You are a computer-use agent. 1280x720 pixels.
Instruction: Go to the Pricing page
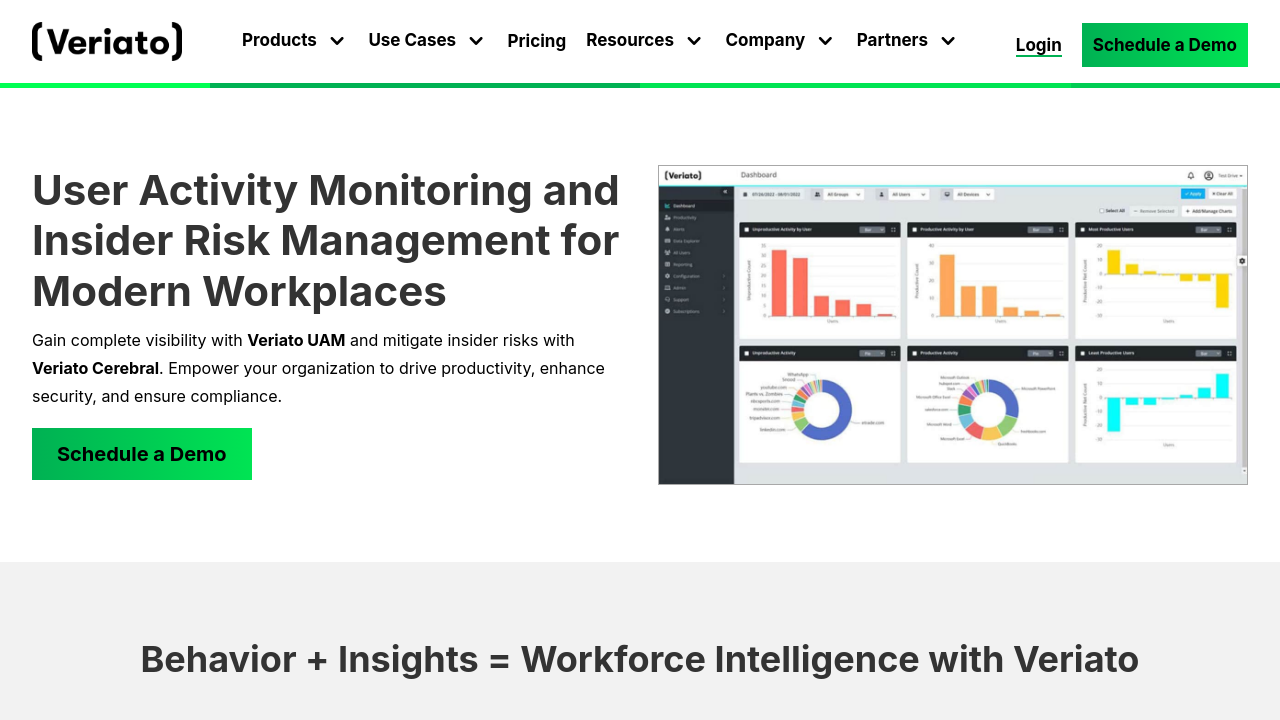pyautogui.click(x=536, y=41)
